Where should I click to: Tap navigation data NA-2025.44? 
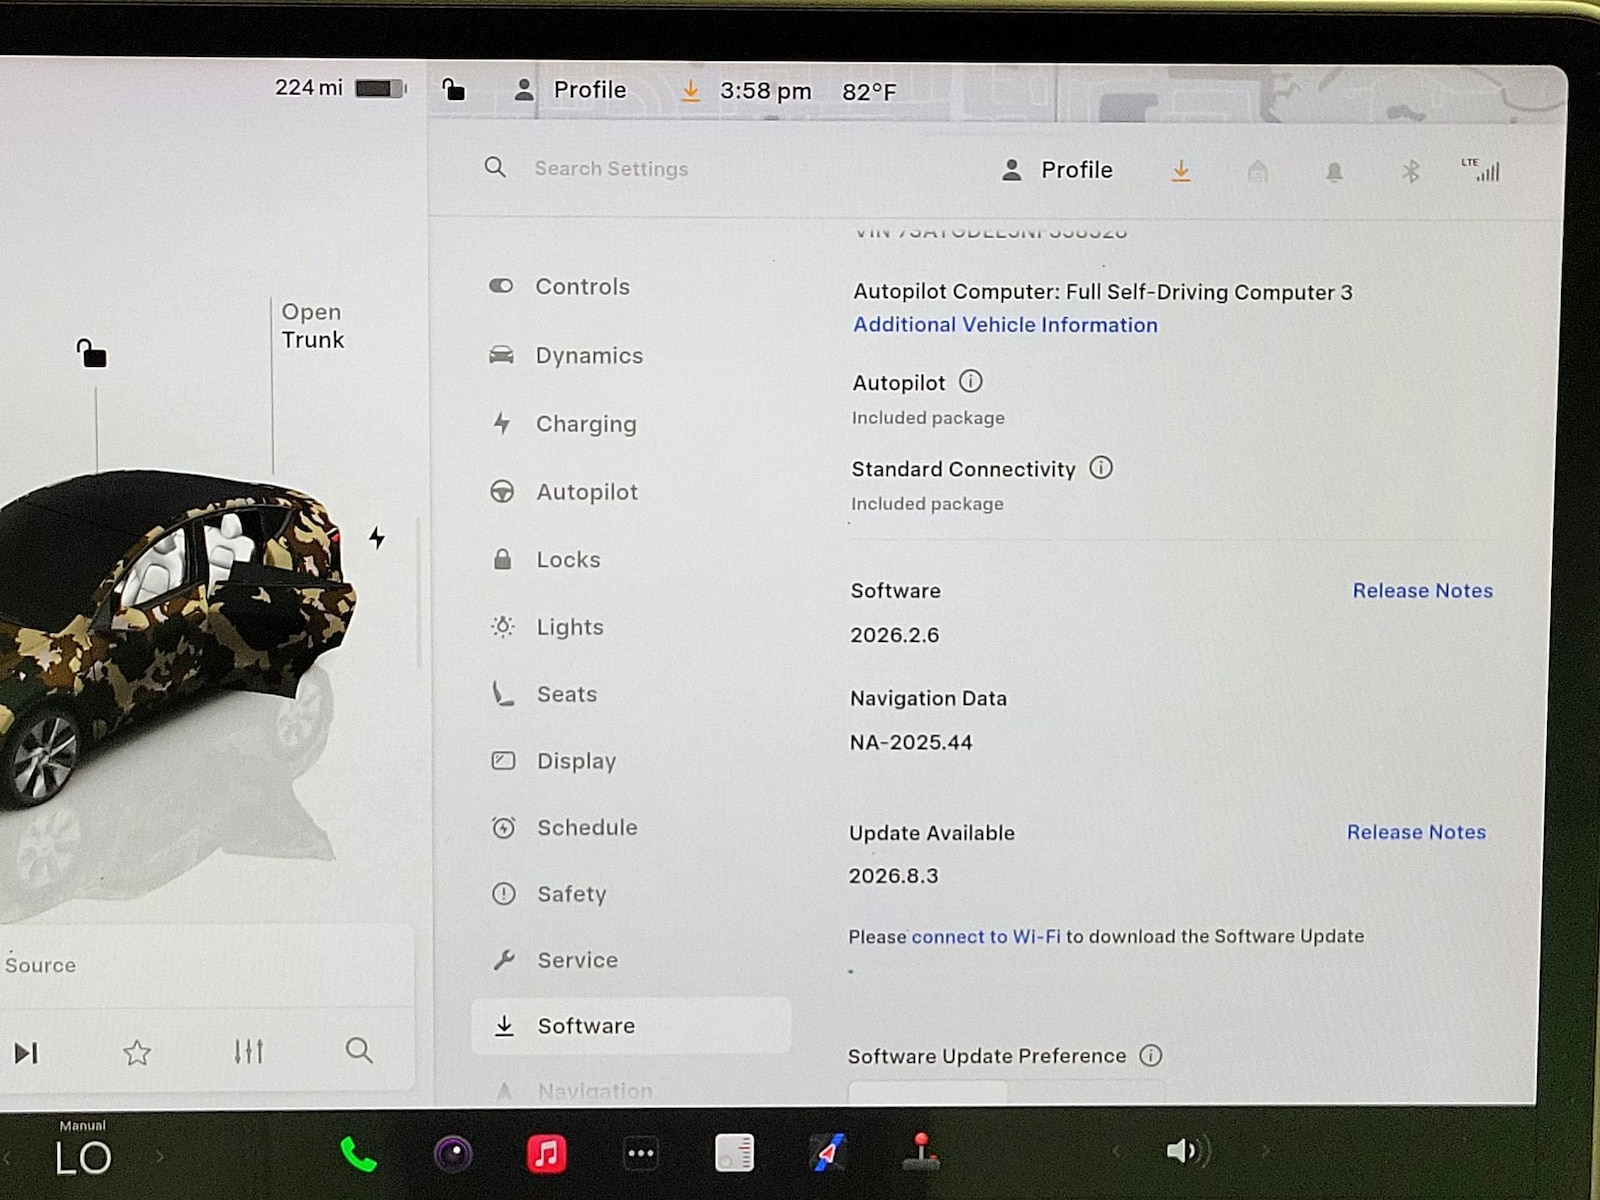pos(911,742)
